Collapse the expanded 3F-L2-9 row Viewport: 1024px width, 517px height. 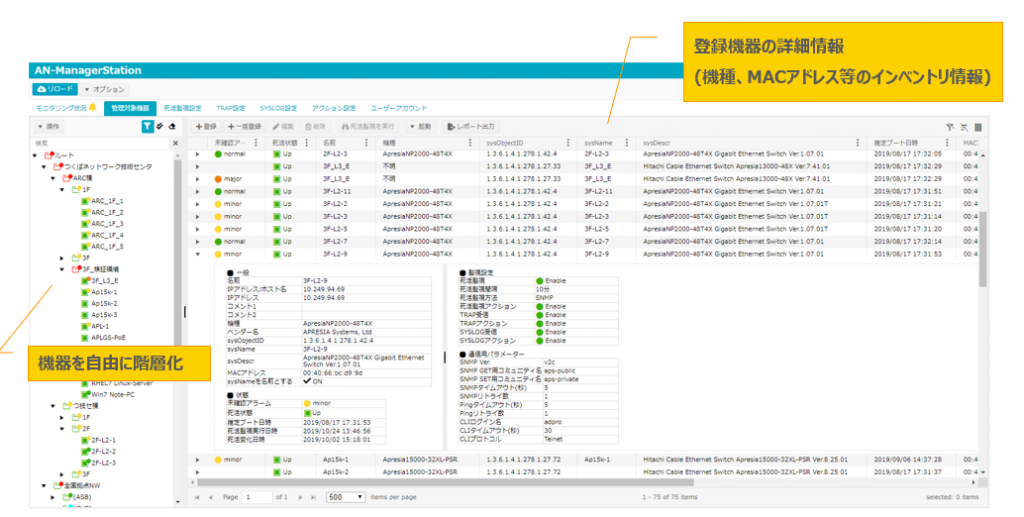click(198, 254)
